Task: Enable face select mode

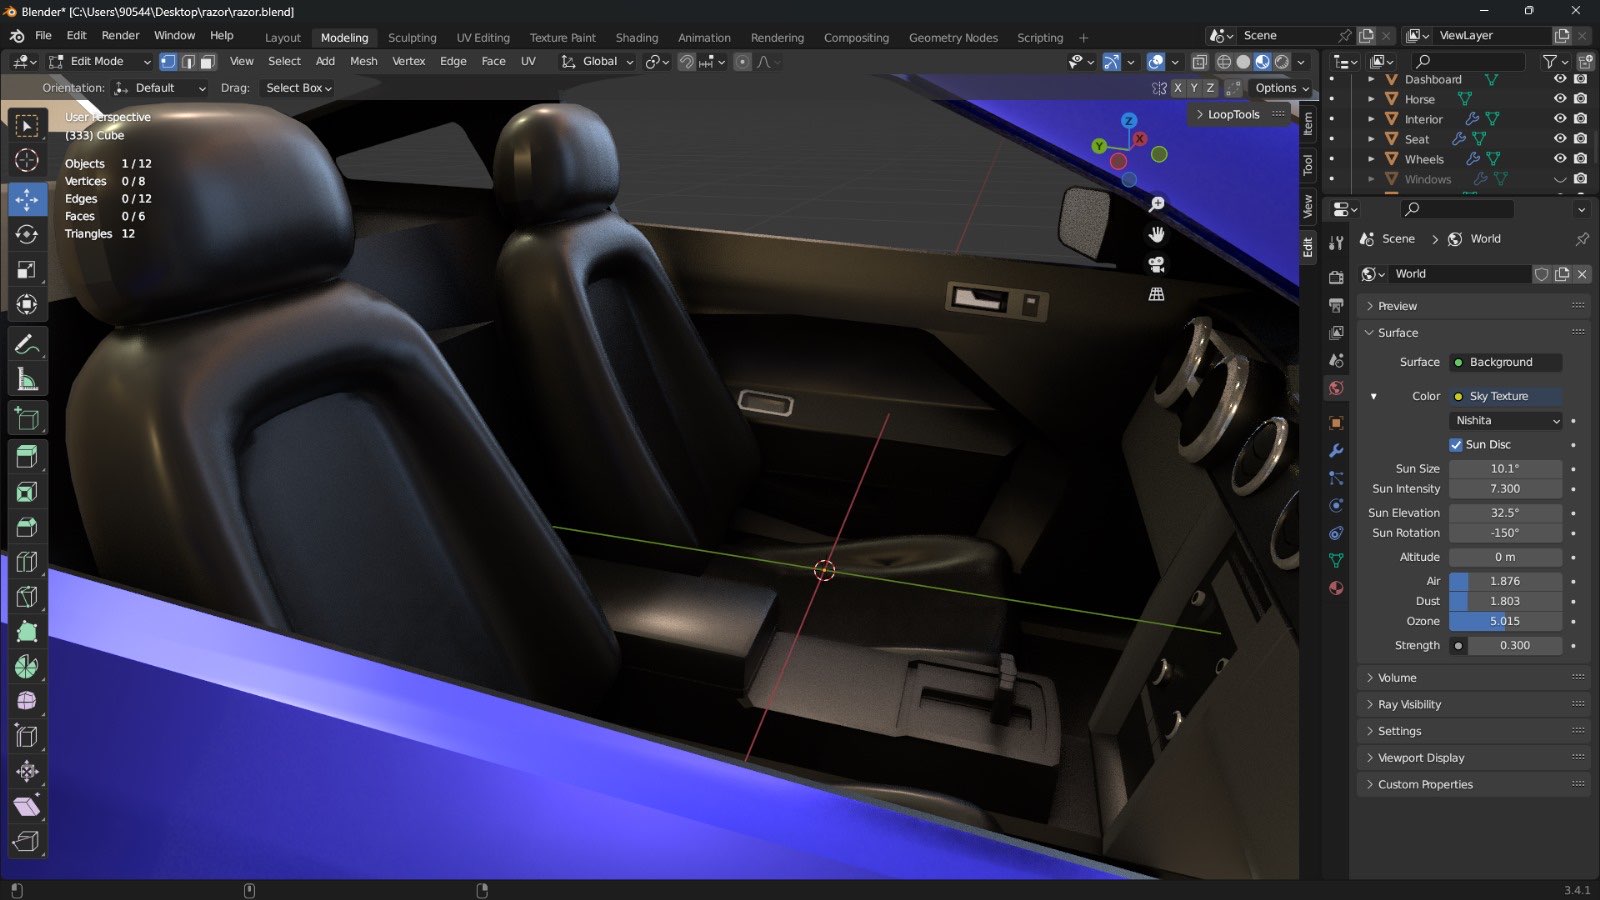Action: (x=207, y=62)
